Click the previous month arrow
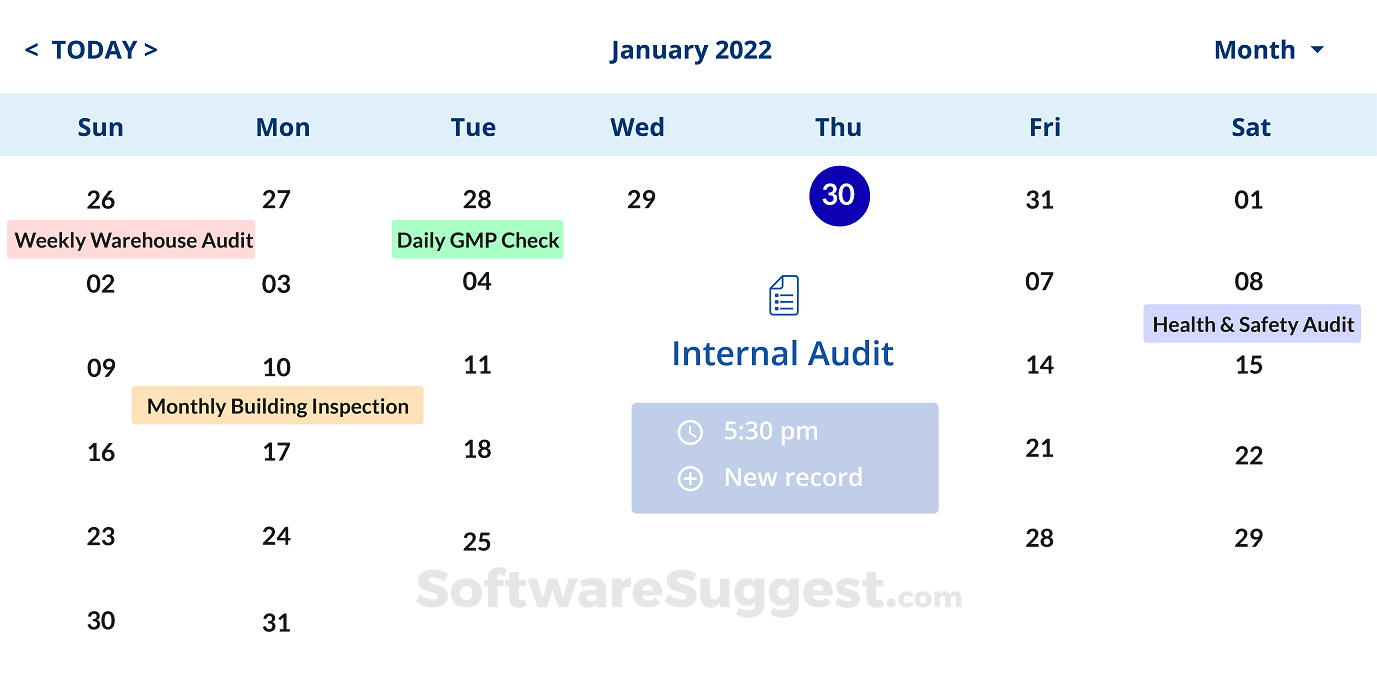Screen dimensions: 1377x687 coord(30,50)
